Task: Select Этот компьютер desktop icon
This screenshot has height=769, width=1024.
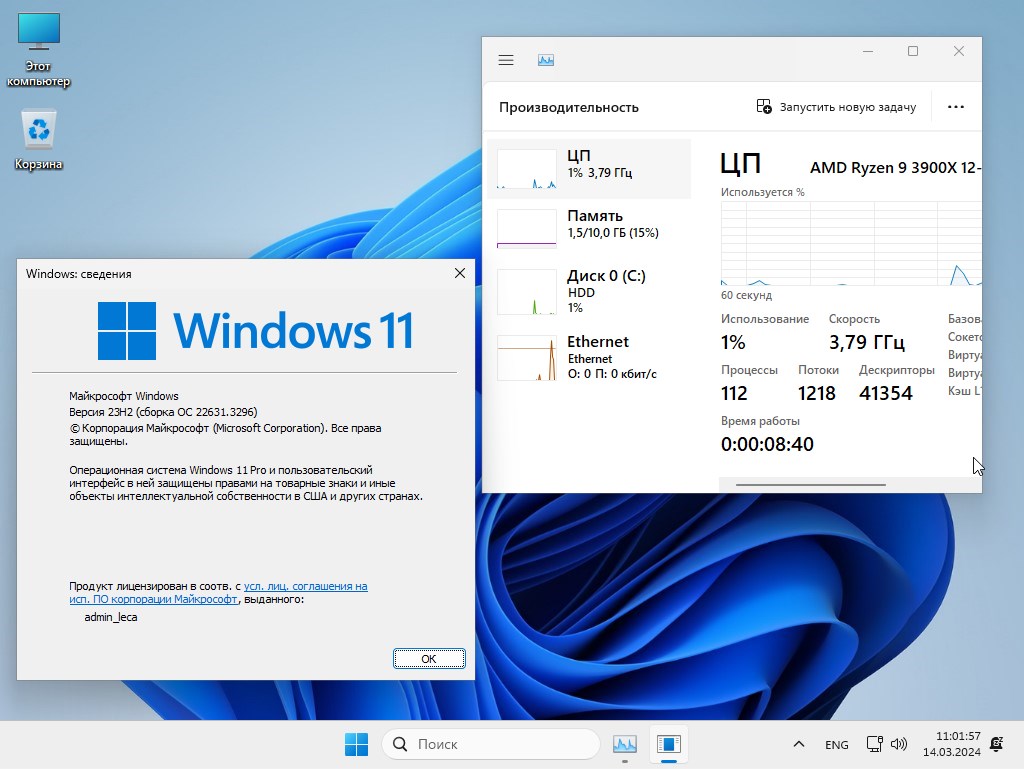Action: click(39, 50)
